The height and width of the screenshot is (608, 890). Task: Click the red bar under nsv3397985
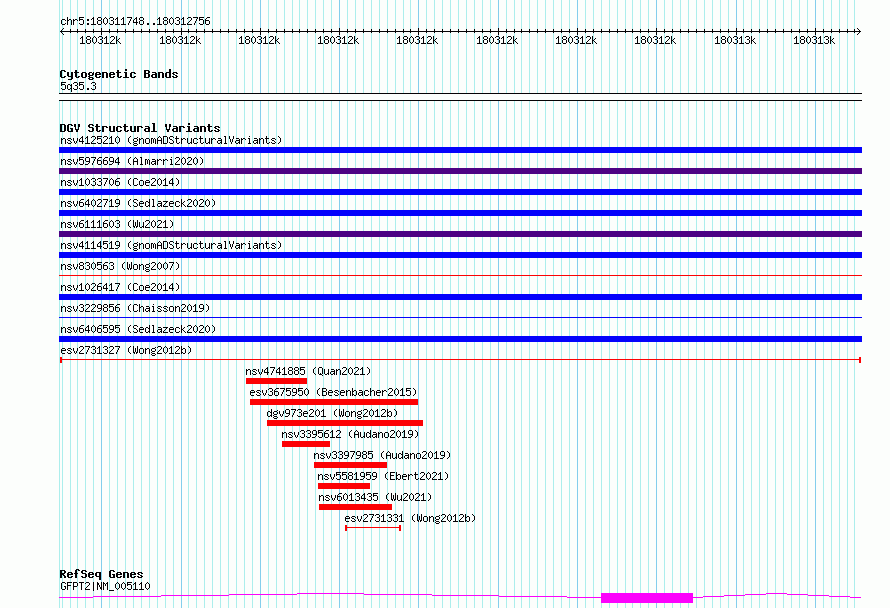[350, 465]
